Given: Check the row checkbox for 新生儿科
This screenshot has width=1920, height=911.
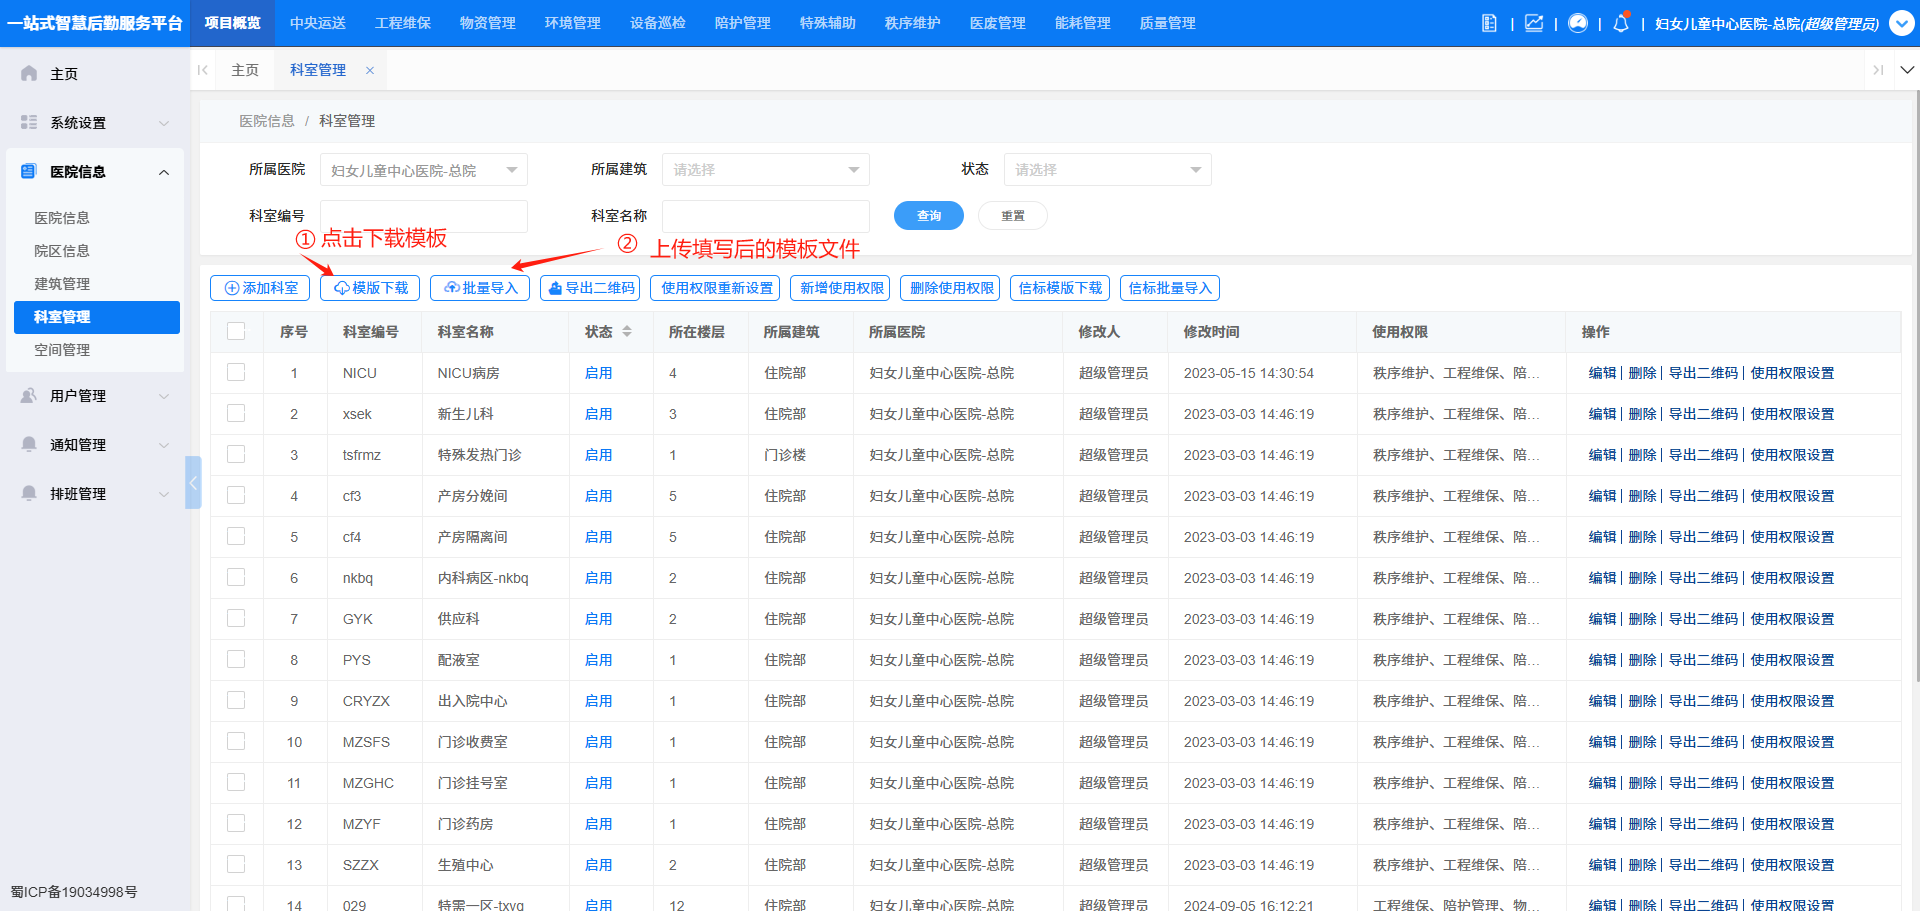Looking at the screenshot, I should point(236,413).
